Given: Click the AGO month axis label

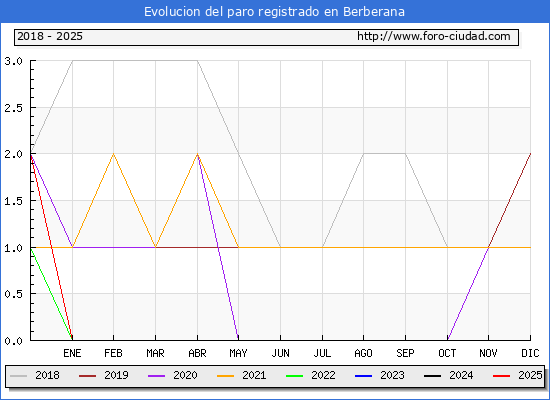Looking at the screenshot, I should coord(363,353).
